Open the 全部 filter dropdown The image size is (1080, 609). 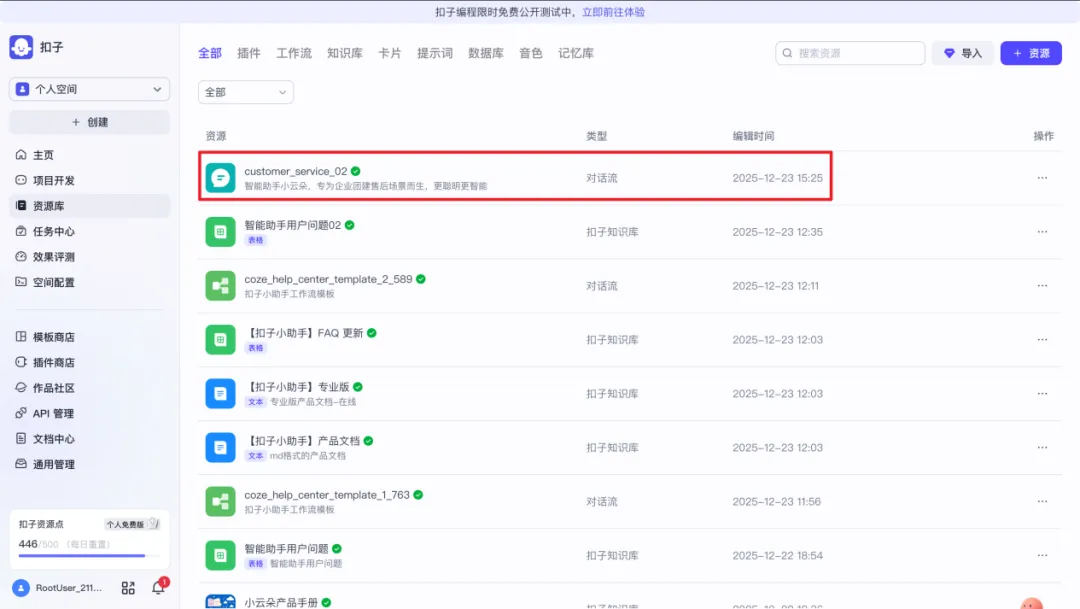(x=246, y=92)
